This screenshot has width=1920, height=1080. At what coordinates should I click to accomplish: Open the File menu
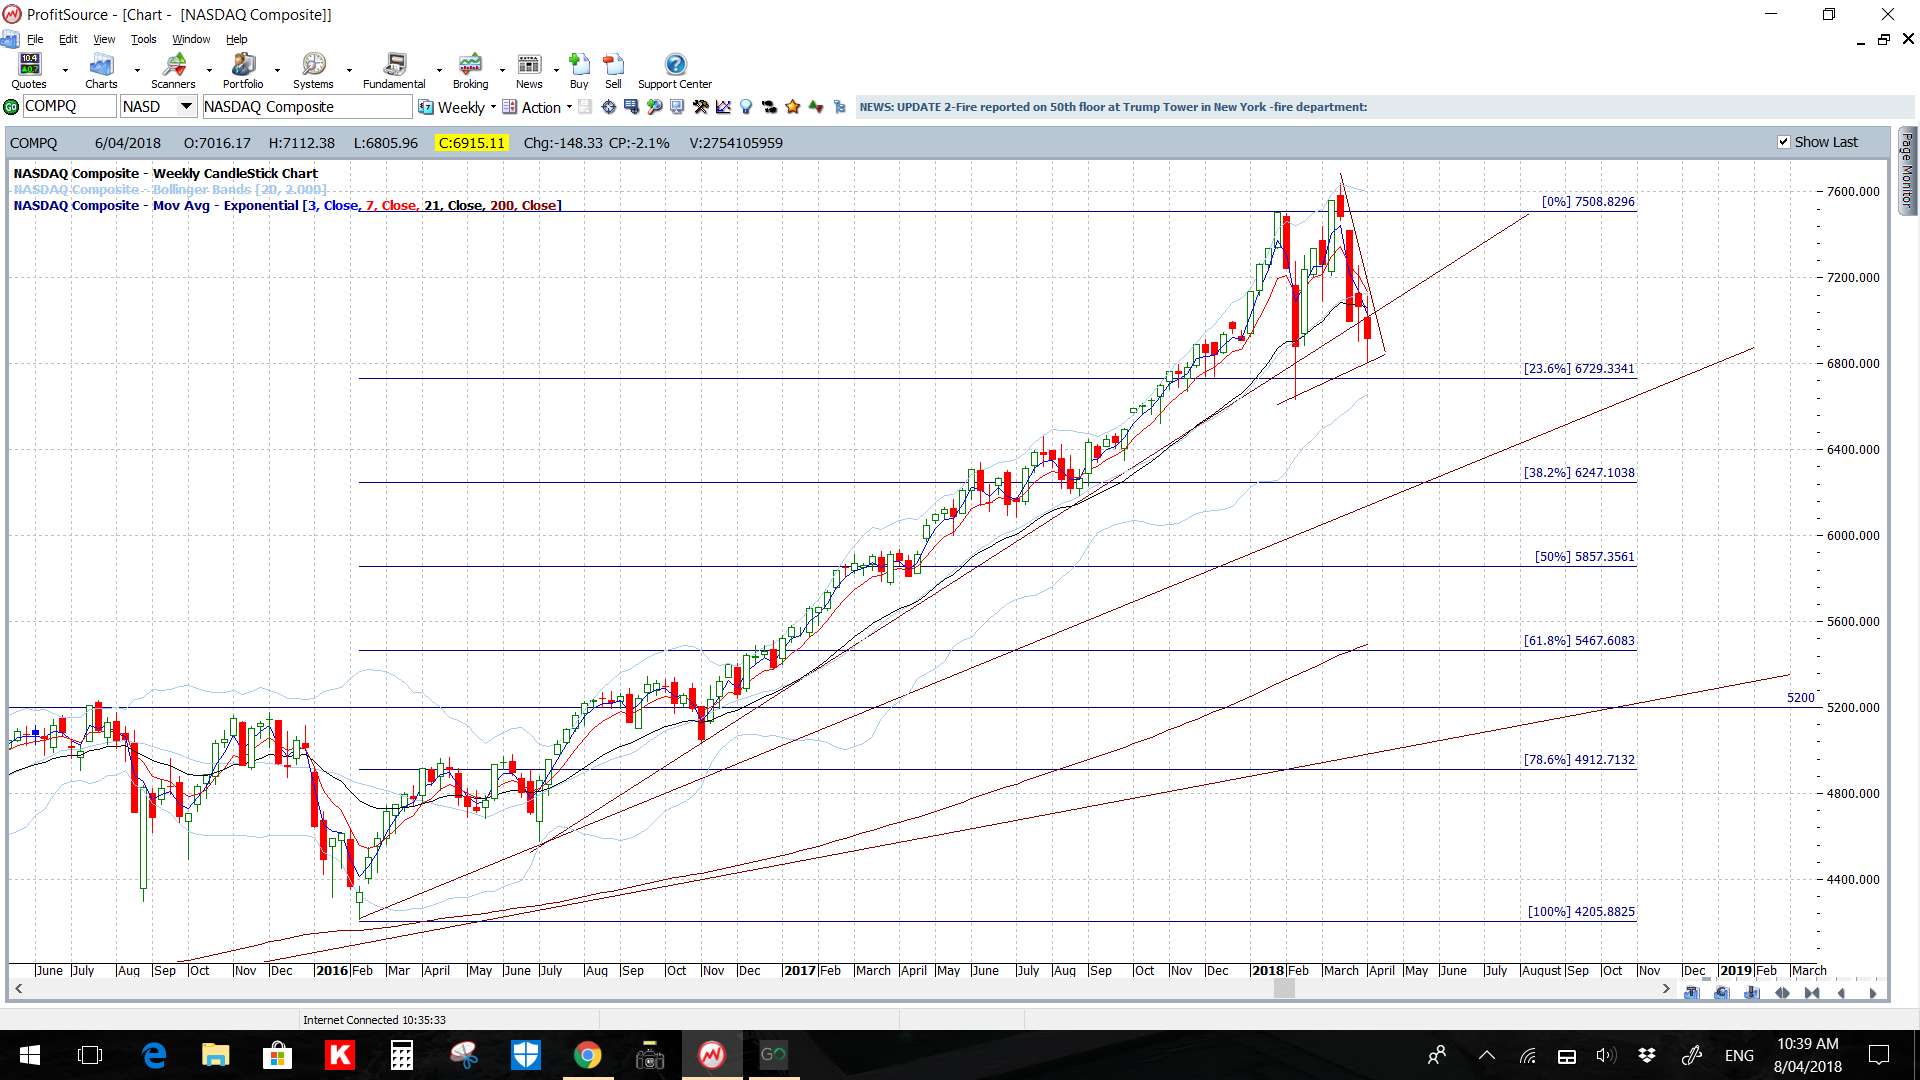[x=35, y=39]
